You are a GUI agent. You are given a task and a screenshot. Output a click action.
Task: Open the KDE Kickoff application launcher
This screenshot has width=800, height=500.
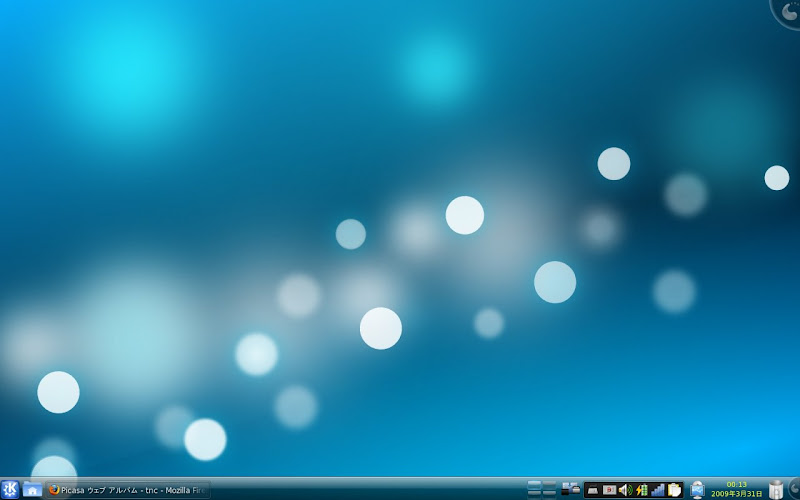pos(10,489)
